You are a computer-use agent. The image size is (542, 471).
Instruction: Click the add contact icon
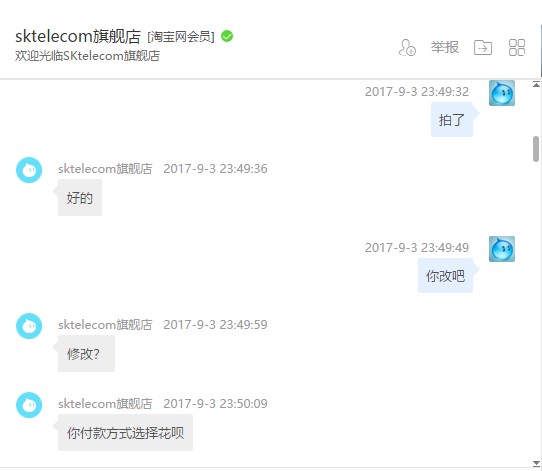pos(407,47)
